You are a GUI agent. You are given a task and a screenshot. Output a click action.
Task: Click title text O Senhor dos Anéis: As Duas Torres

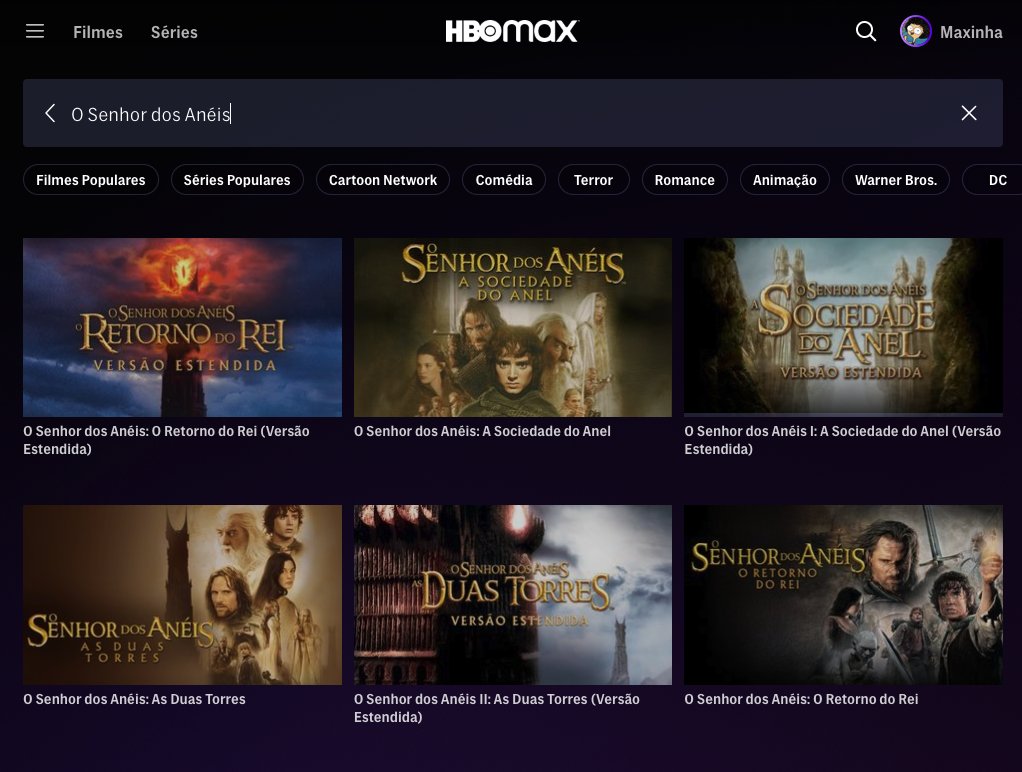(x=134, y=699)
